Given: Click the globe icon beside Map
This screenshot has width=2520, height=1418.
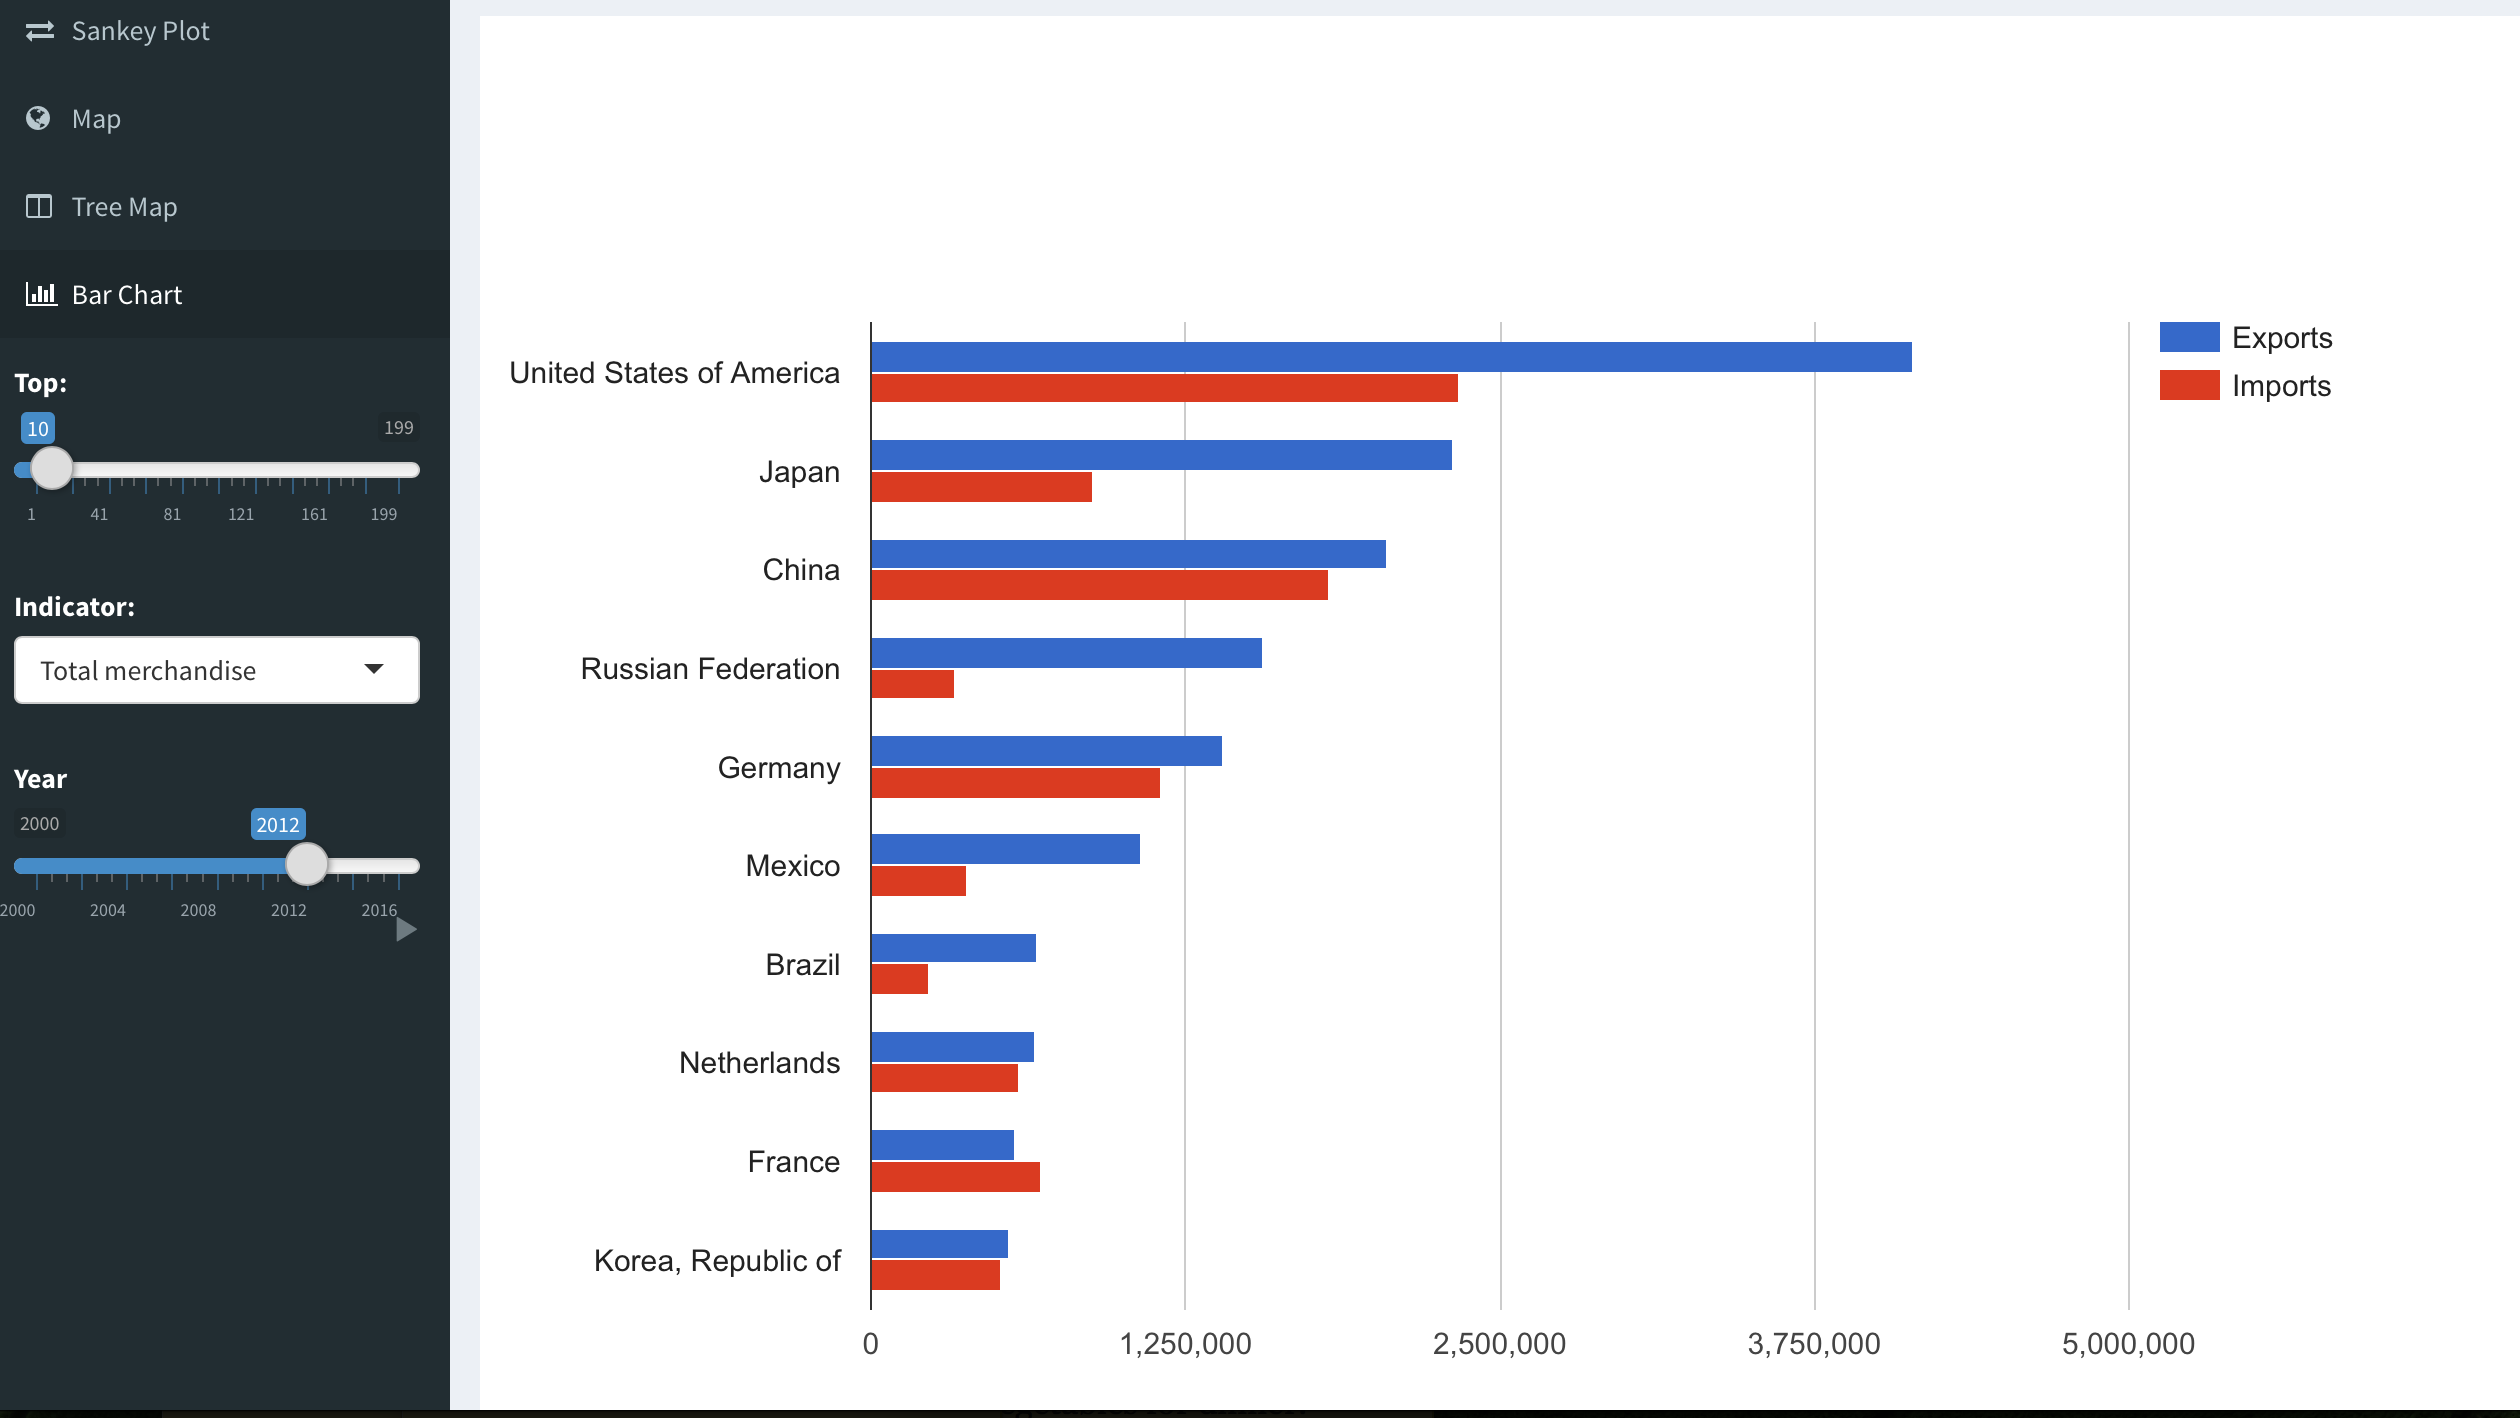Looking at the screenshot, I should coord(38,119).
